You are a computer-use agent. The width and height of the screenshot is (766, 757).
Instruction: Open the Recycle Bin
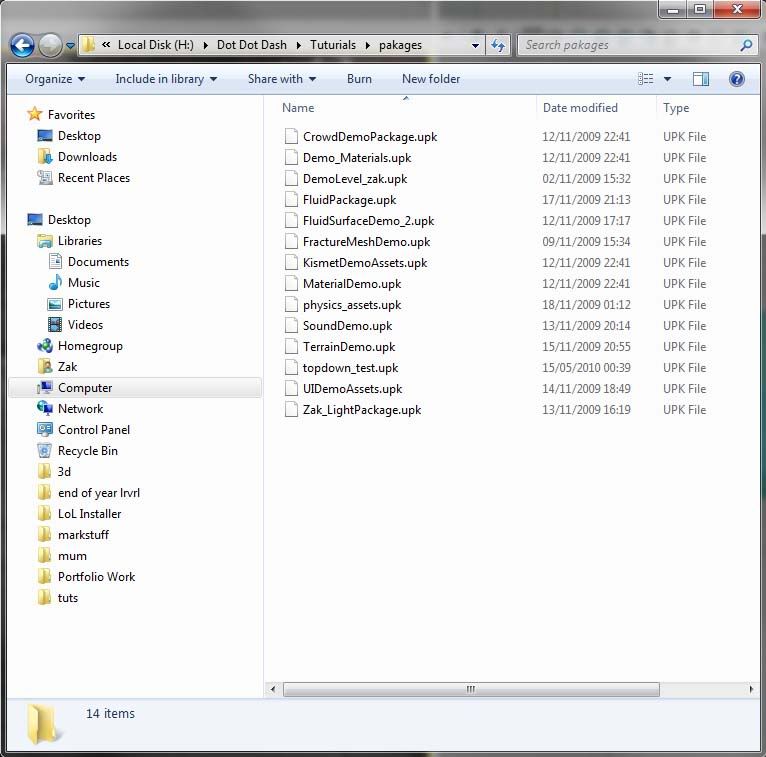click(x=78, y=451)
